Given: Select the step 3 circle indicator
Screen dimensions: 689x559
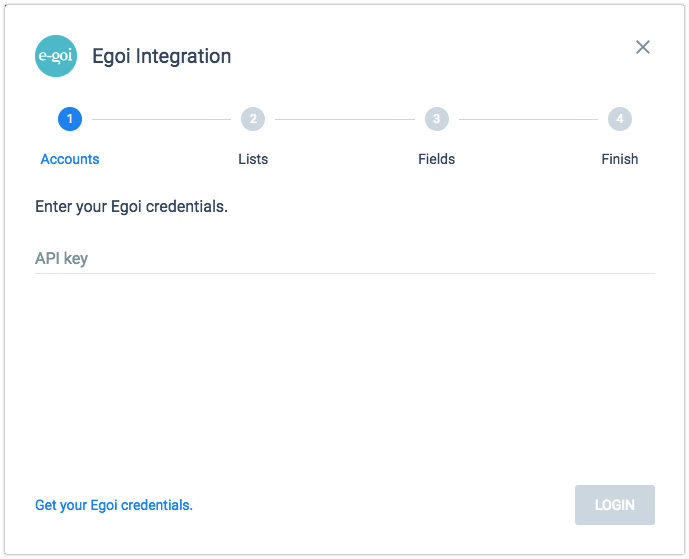Looking at the screenshot, I should point(436,119).
